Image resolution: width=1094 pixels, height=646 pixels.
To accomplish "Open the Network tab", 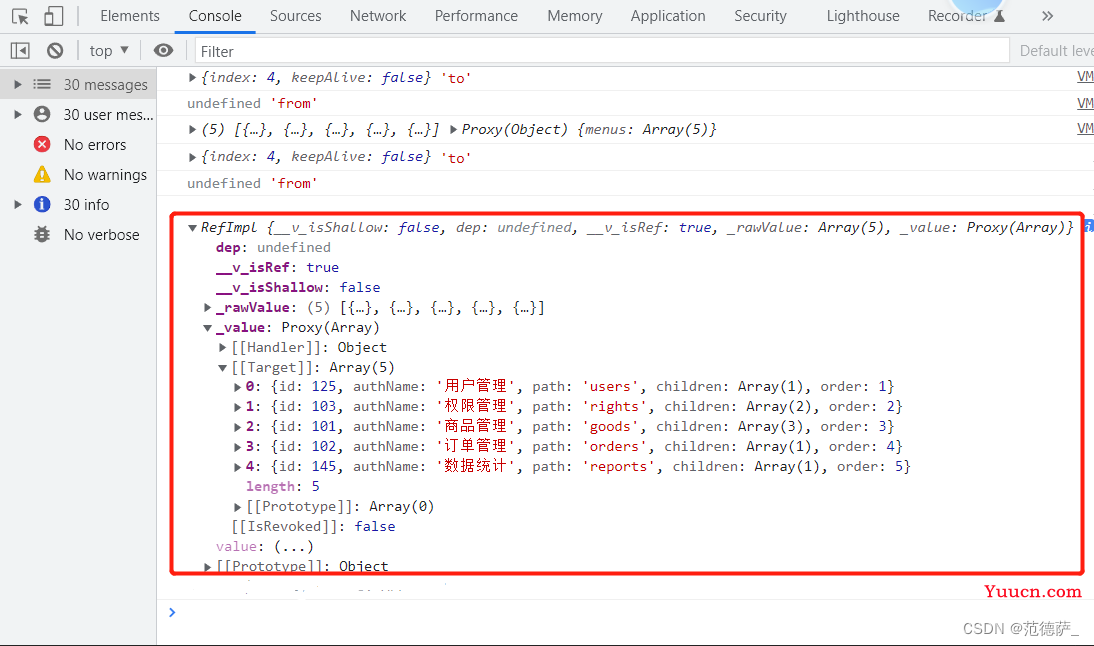I will pyautogui.click(x=377, y=16).
